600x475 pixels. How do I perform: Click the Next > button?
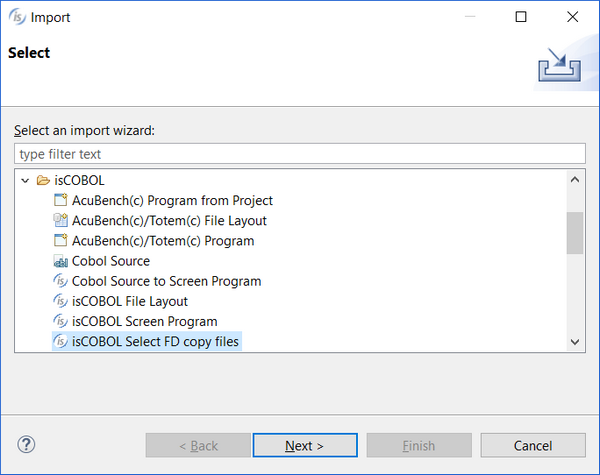click(x=305, y=445)
